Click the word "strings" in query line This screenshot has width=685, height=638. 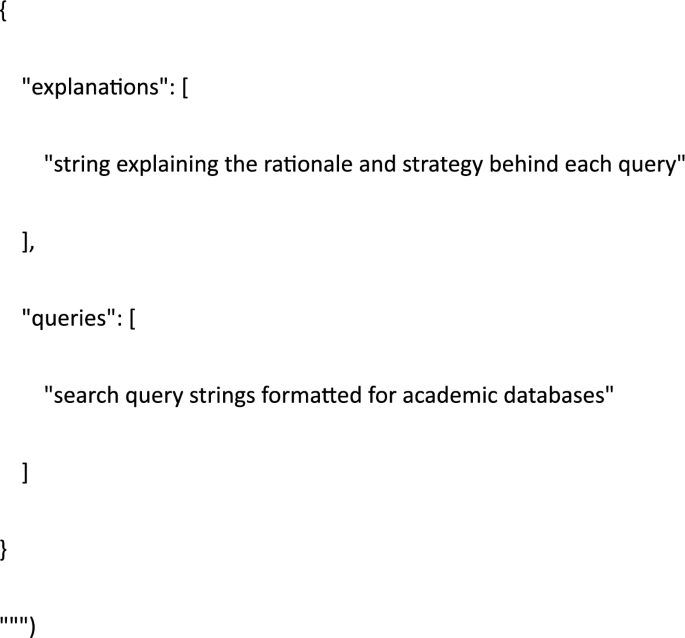(222, 396)
